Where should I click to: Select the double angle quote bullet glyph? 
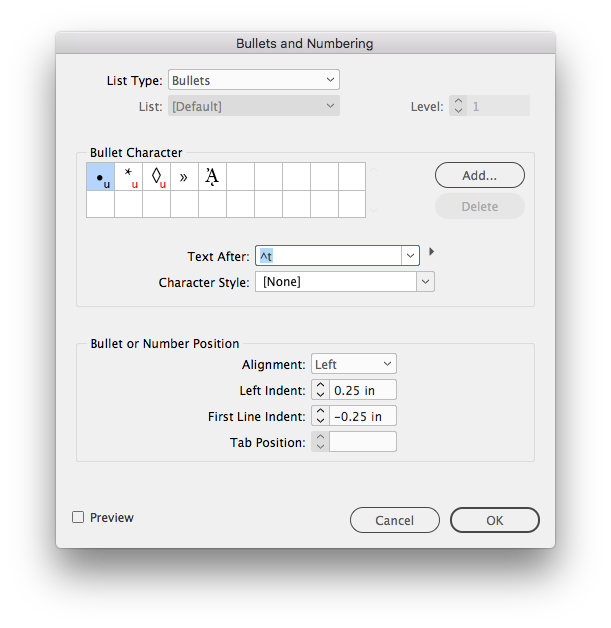pos(184,177)
